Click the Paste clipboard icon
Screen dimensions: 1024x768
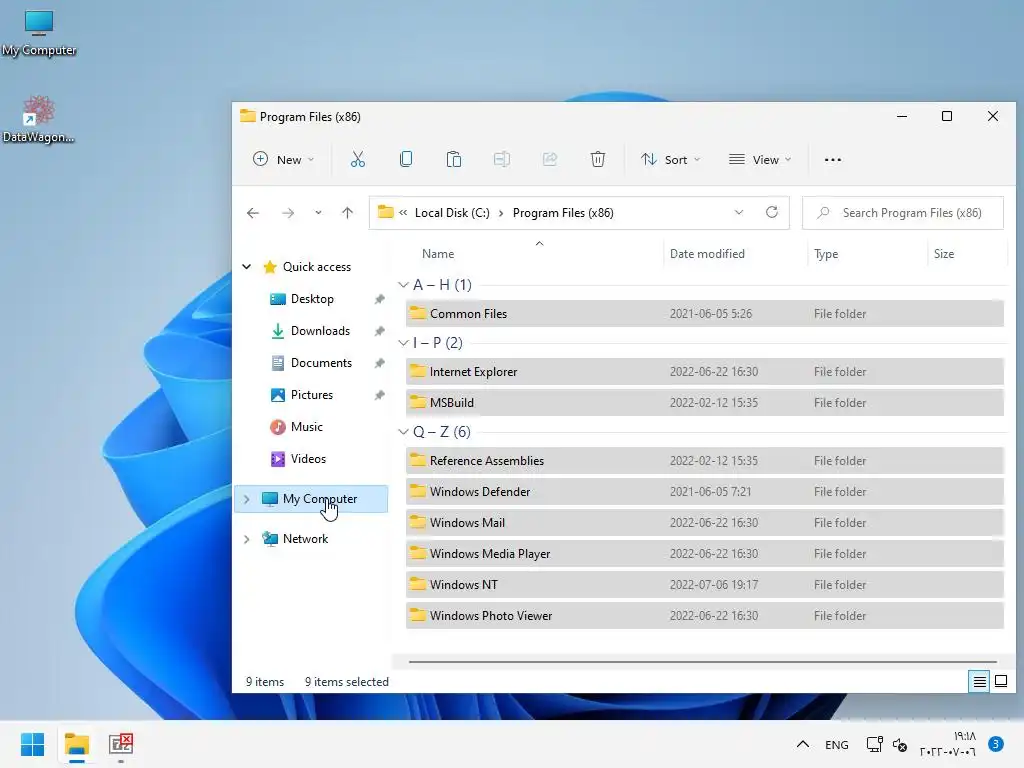[453, 159]
